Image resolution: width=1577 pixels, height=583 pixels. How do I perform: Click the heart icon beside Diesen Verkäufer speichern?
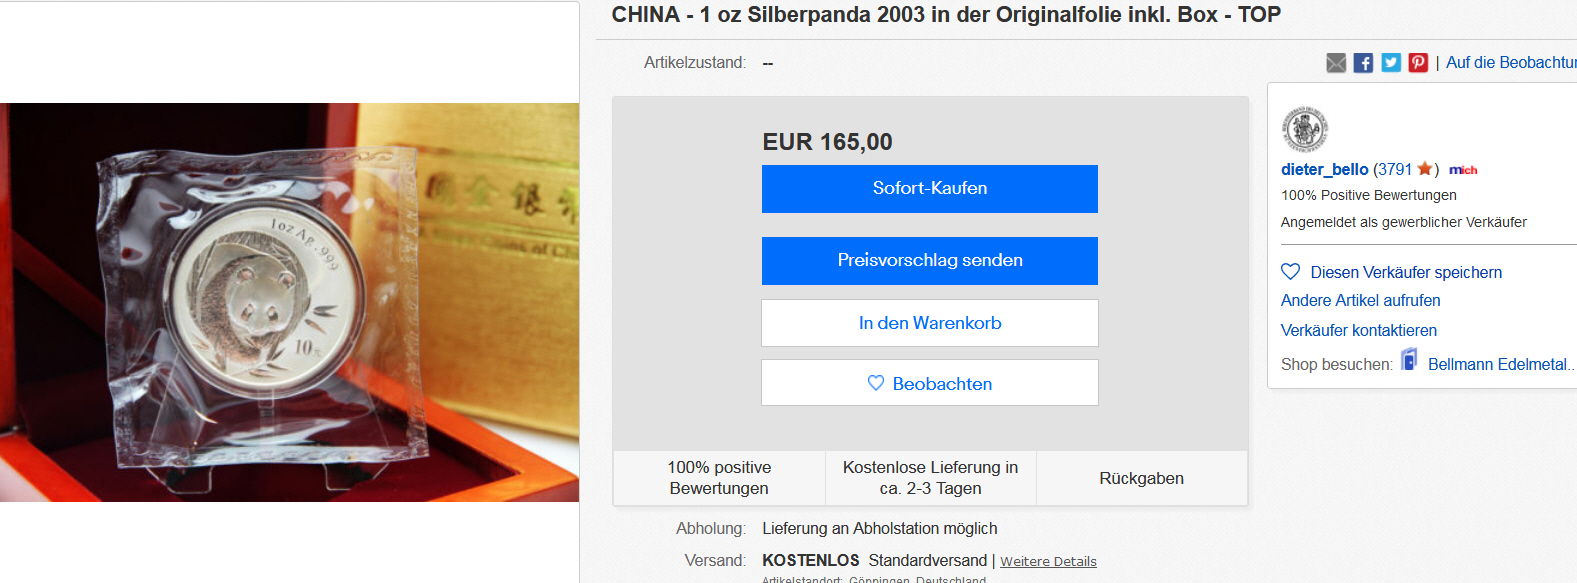pos(1291,271)
